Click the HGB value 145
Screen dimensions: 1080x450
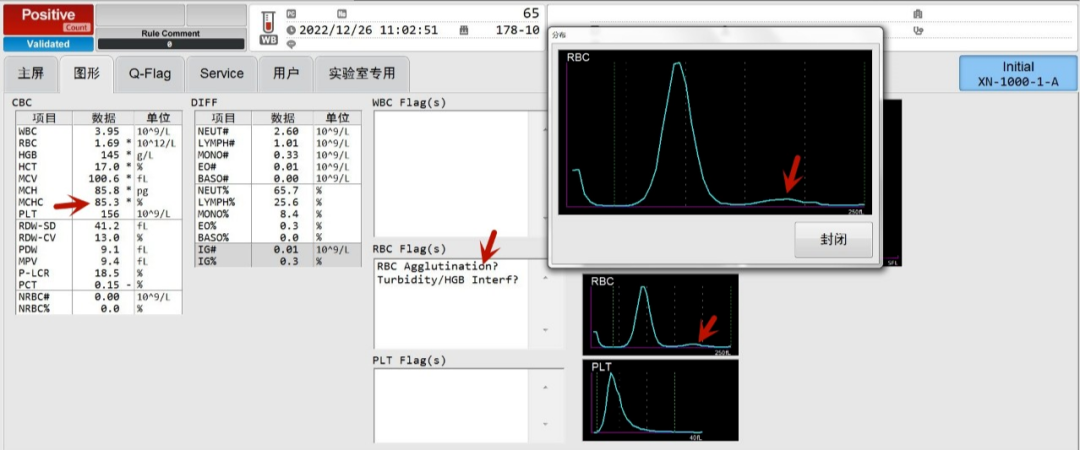pos(110,155)
